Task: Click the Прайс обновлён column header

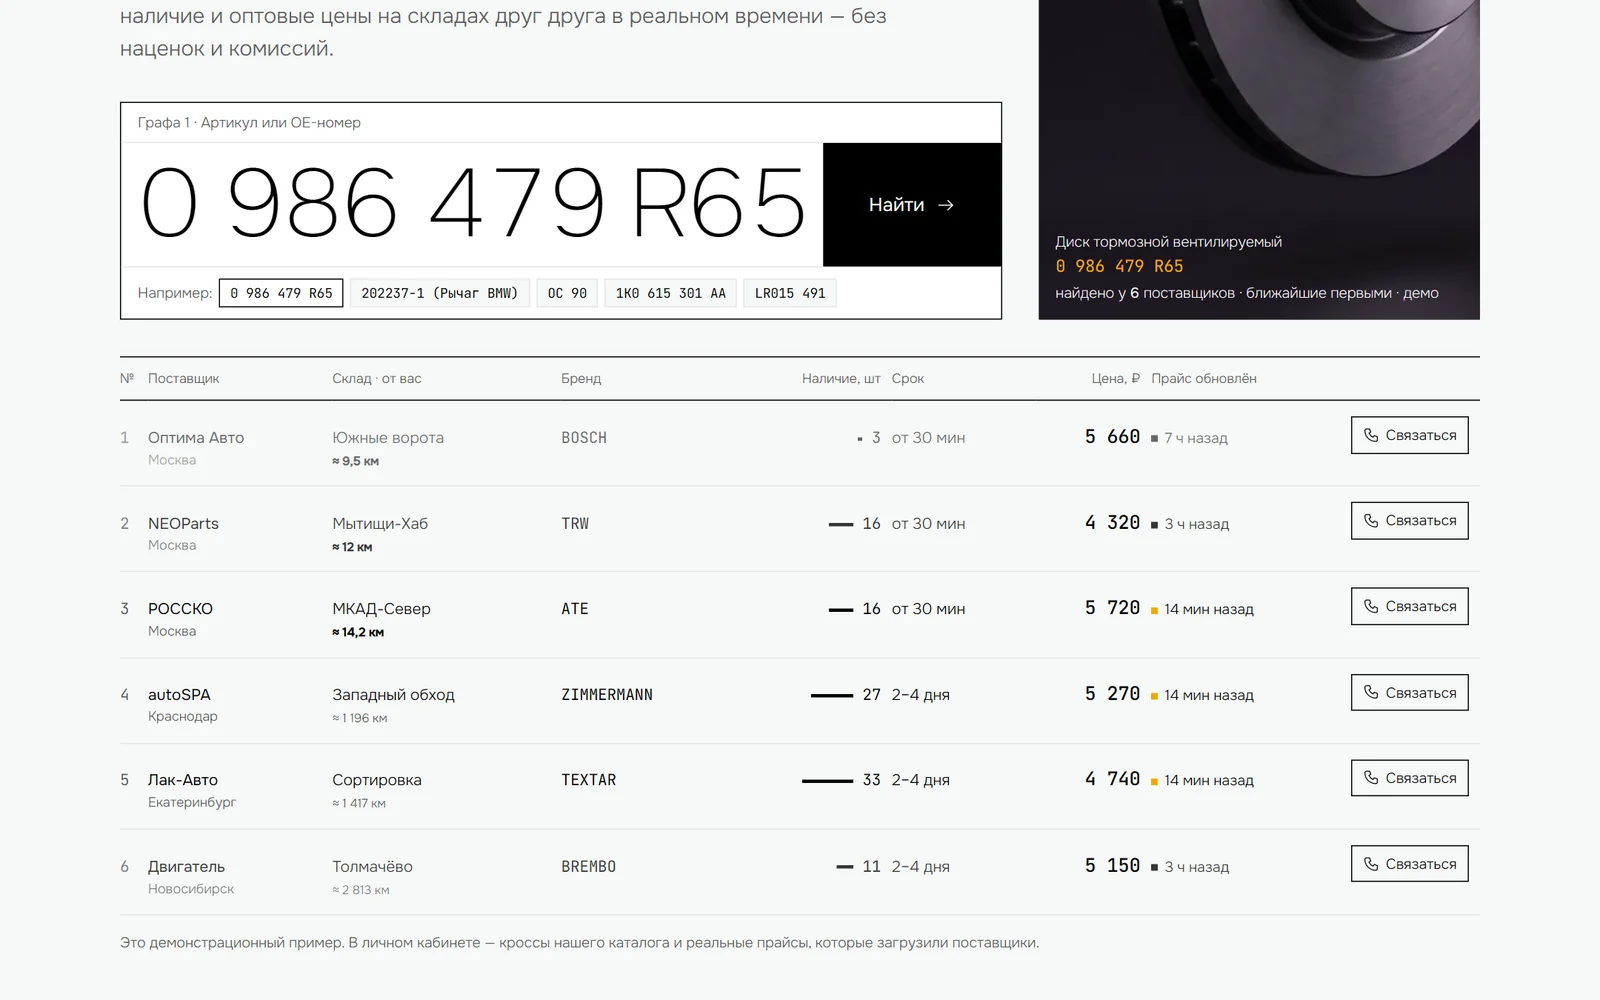Action: tap(1204, 379)
